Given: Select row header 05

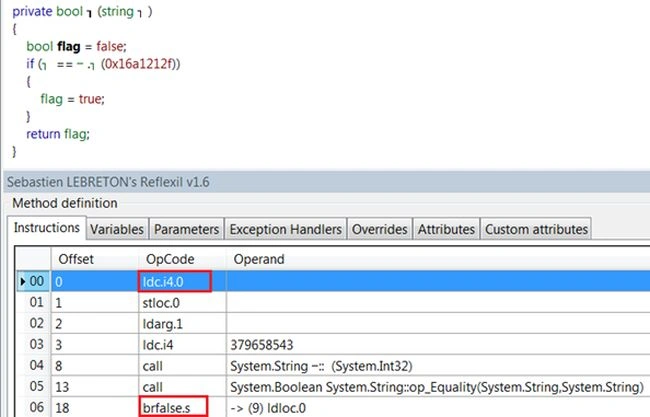Looking at the screenshot, I should 33,387.
